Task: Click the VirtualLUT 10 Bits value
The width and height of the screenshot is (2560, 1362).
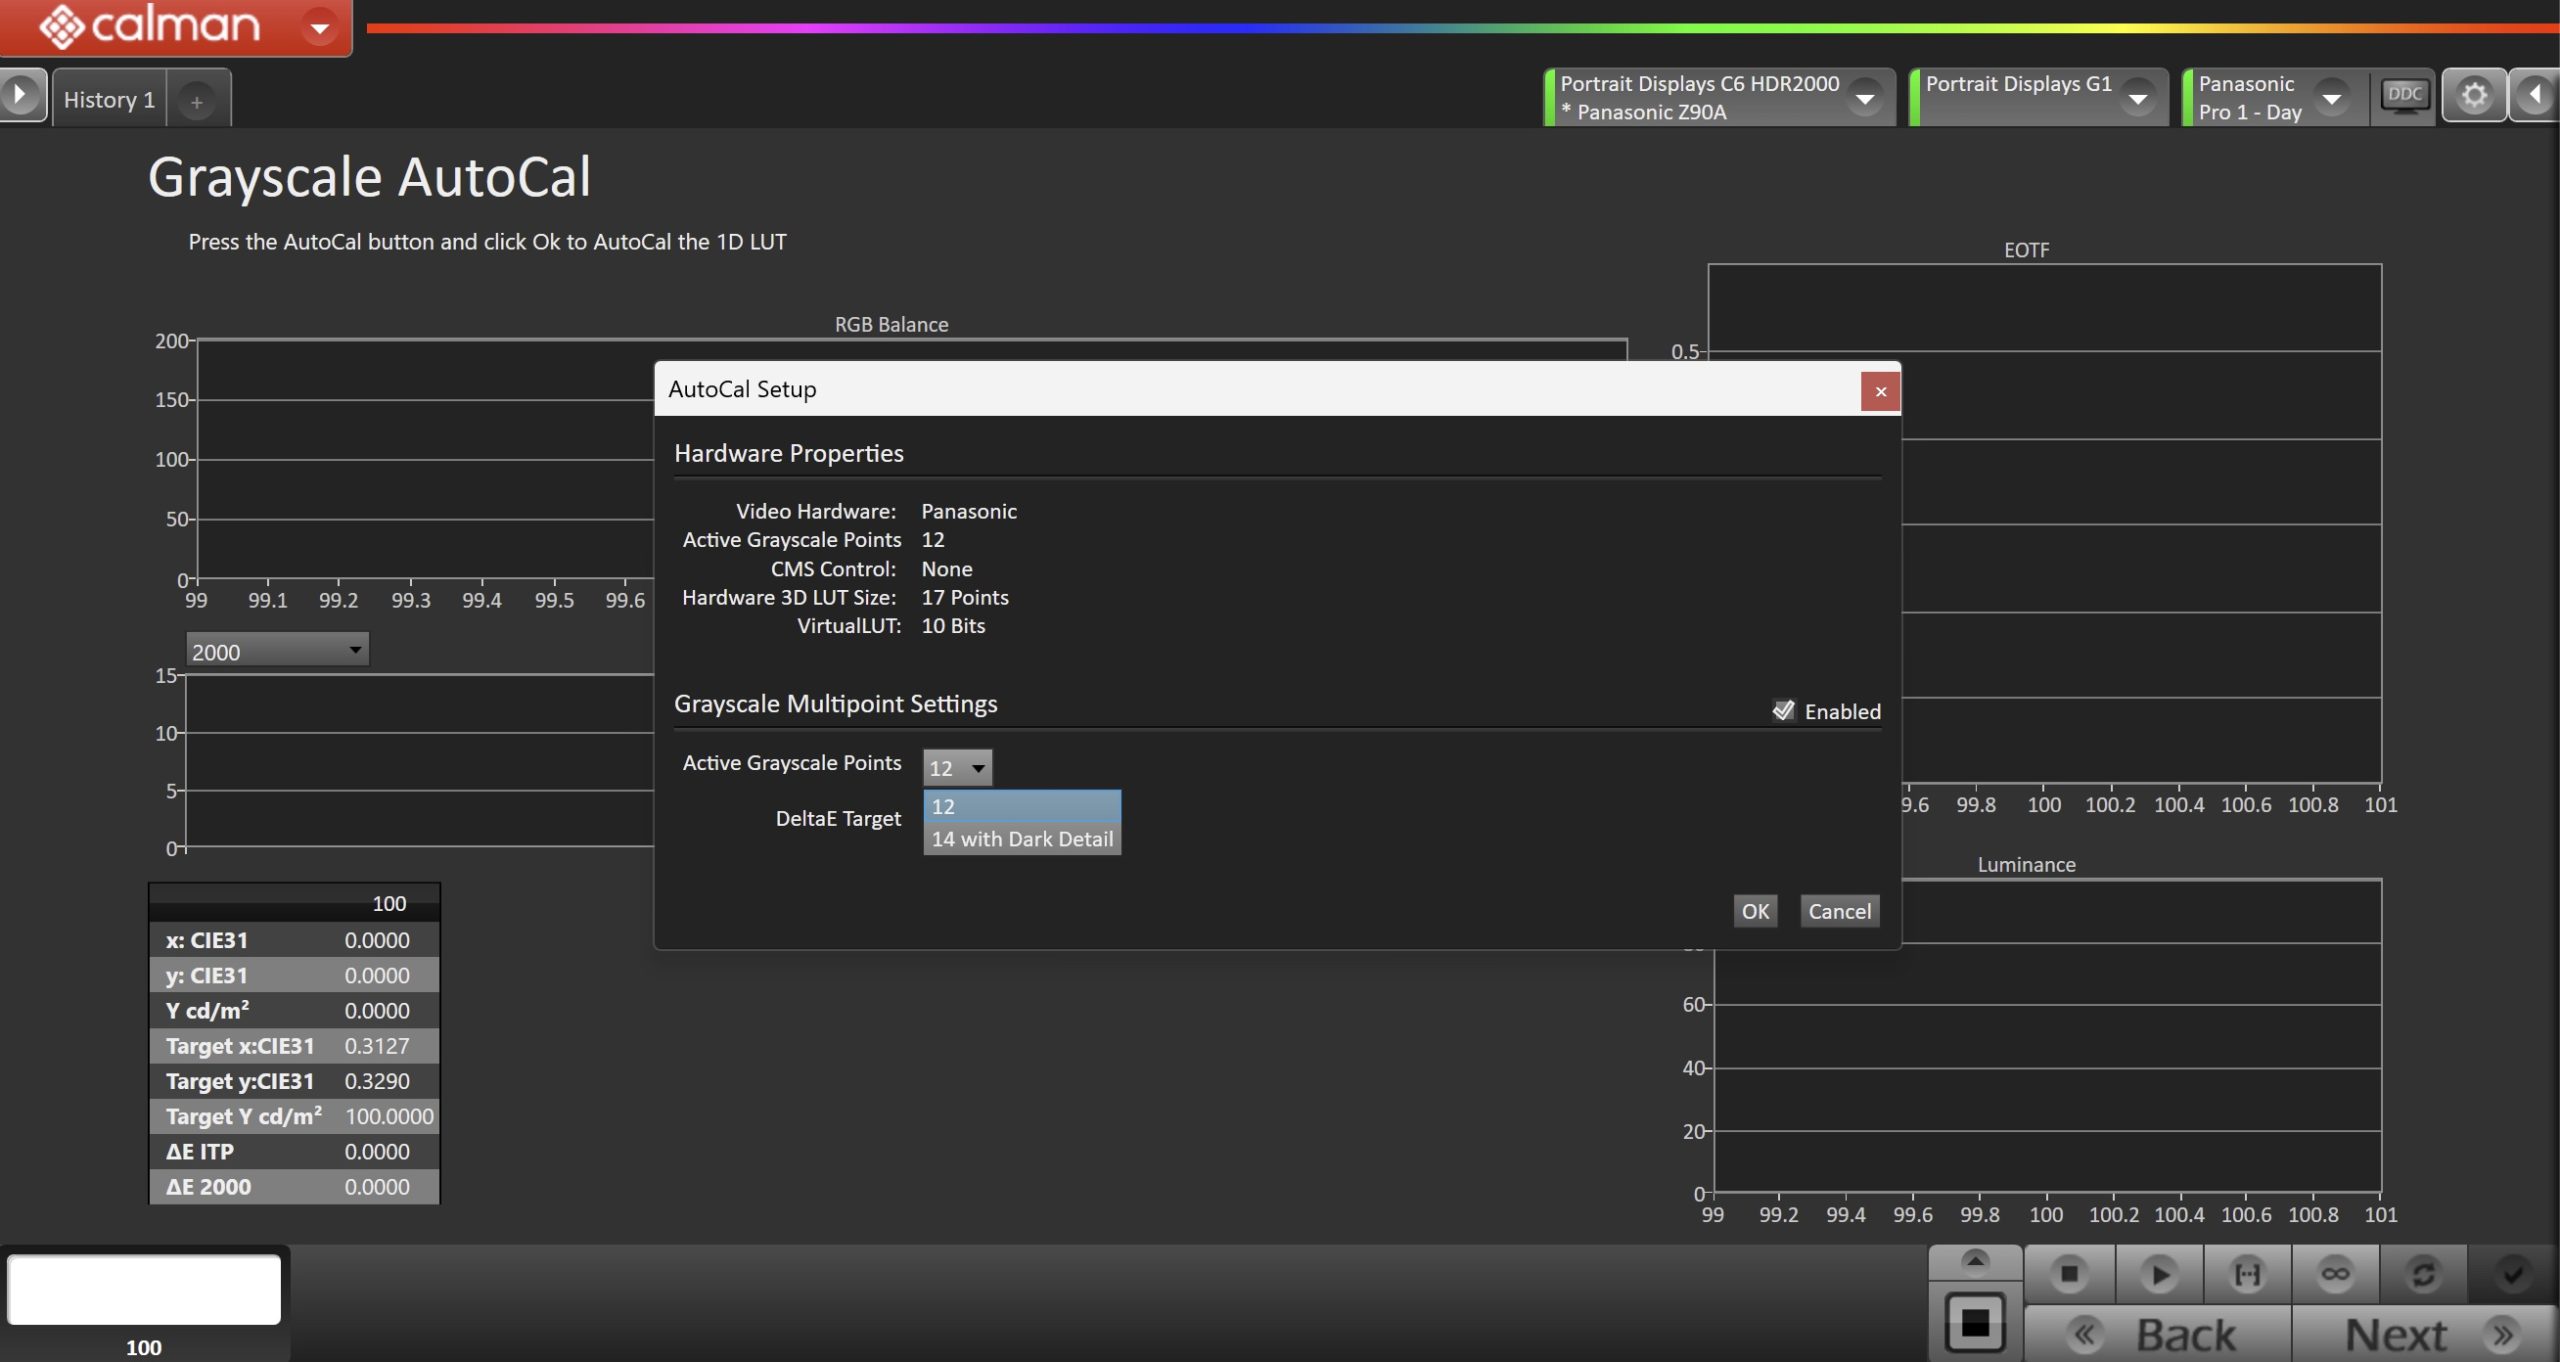Action: tap(952, 625)
